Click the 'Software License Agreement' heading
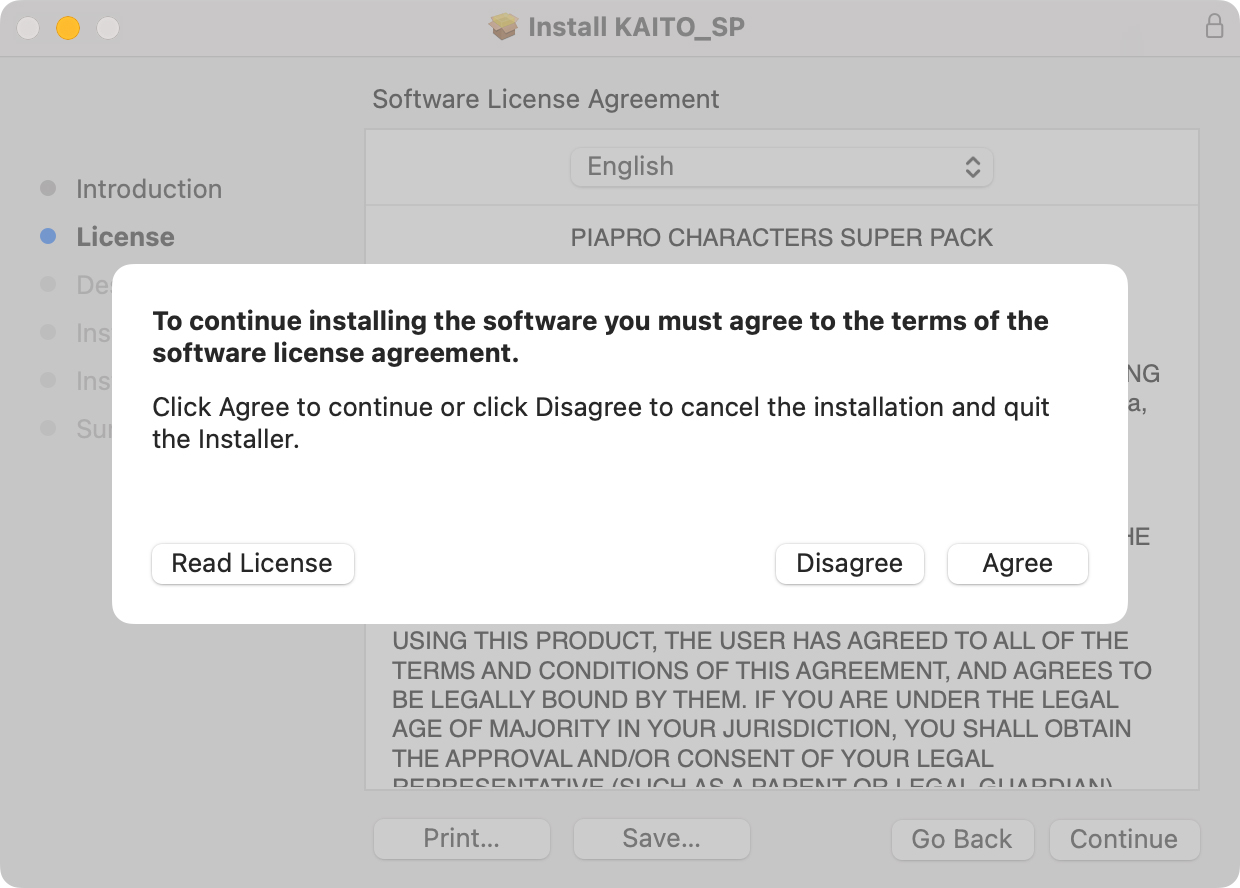 pyautogui.click(x=546, y=100)
